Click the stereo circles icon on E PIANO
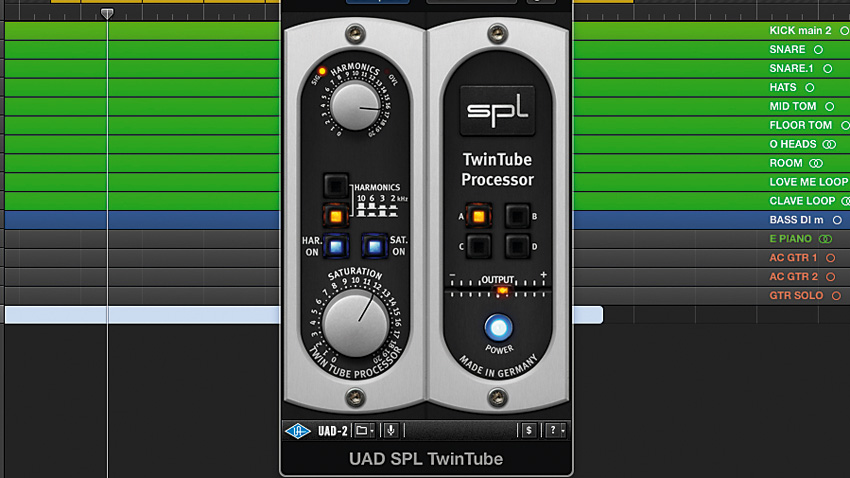This screenshot has height=478, width=850. click(826, 240)
